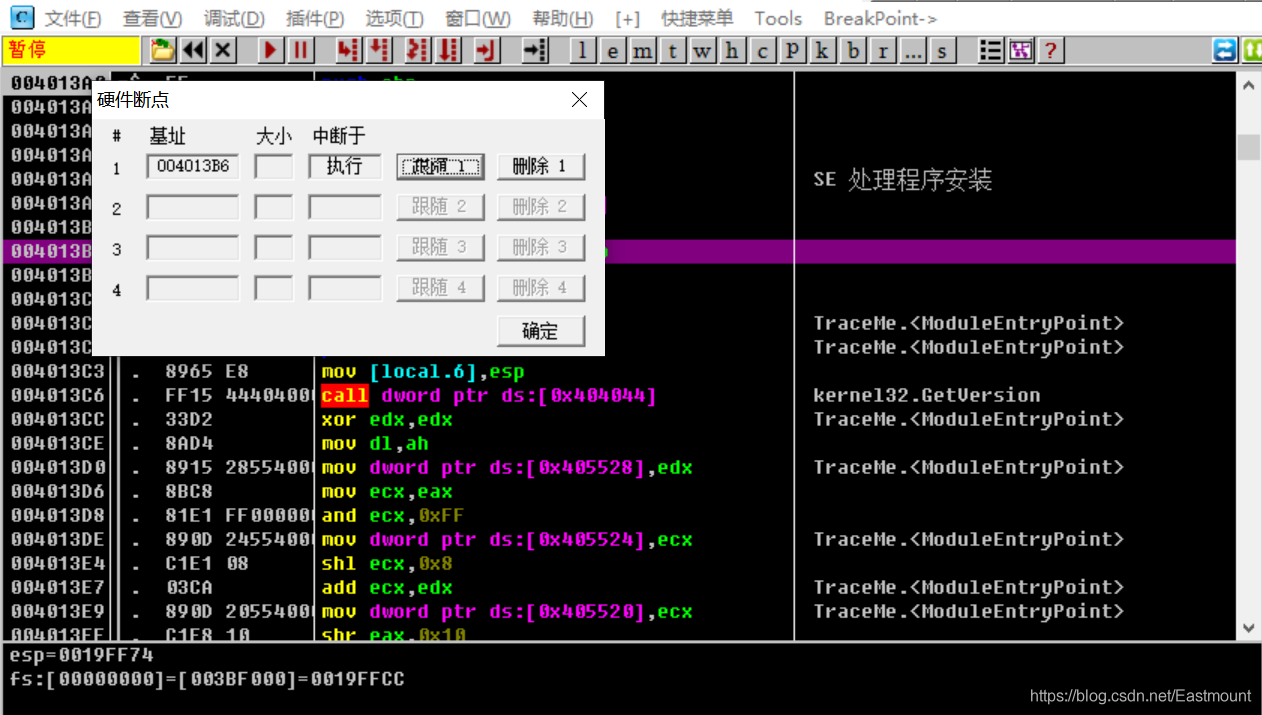Open breakpoints window with b button

(853, 50)
